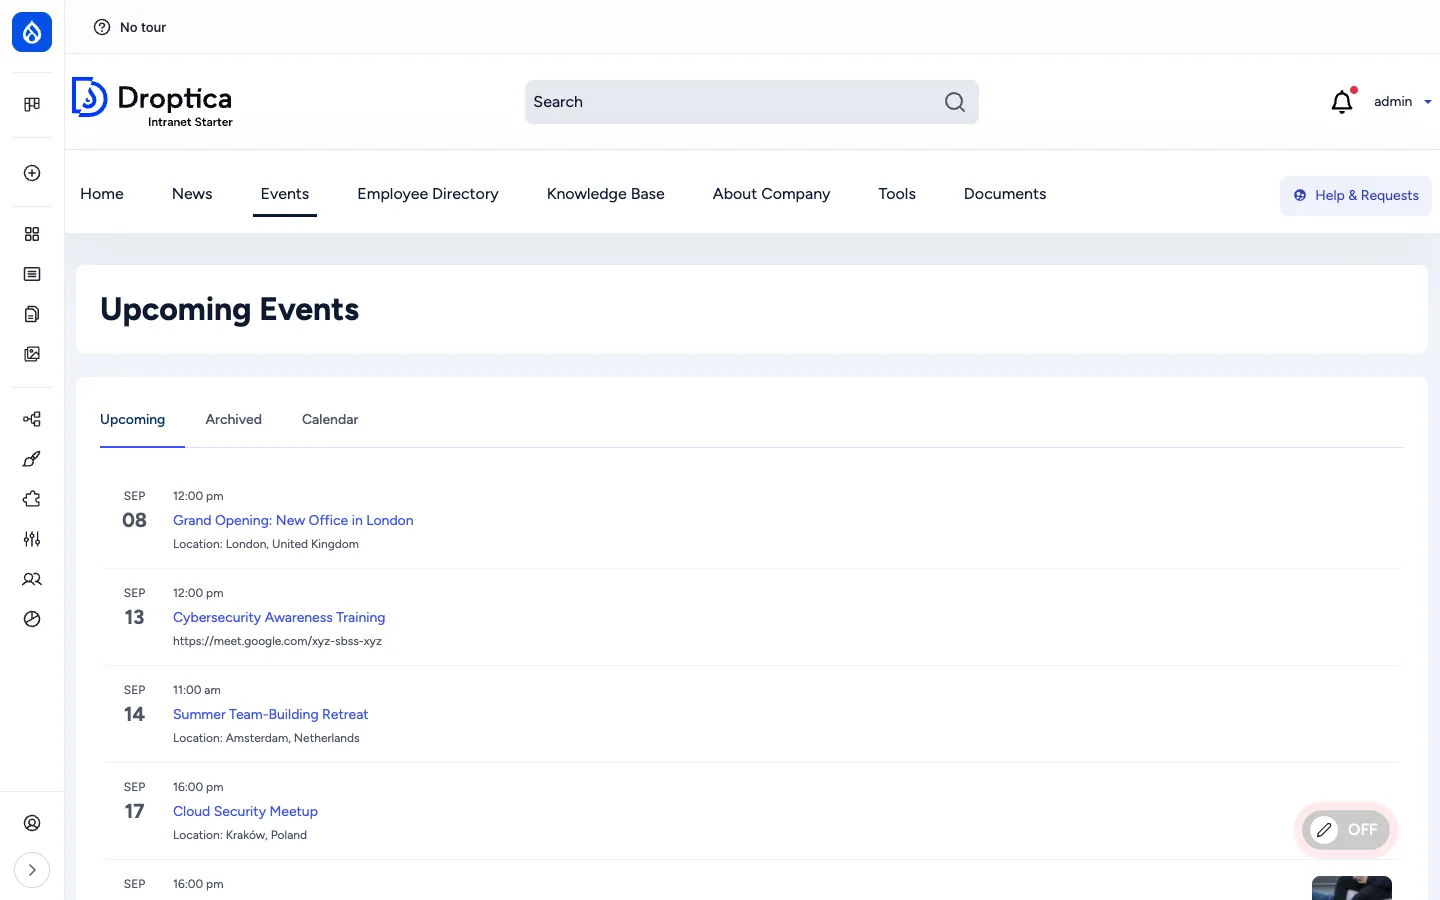Open the Extend puzzle piece icon
This screenshot has height=900, width=1440.
click(x=32, y=499)
